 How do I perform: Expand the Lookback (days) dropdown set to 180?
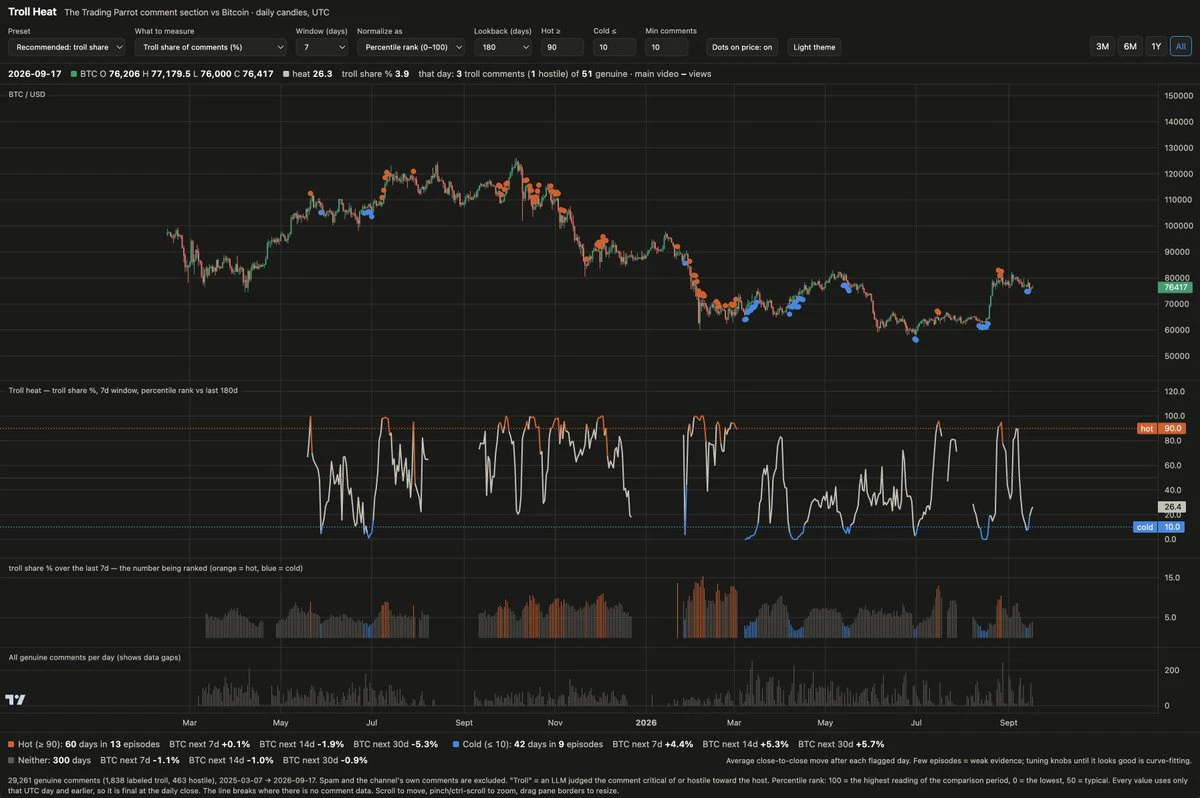click(x=503, y=47)
